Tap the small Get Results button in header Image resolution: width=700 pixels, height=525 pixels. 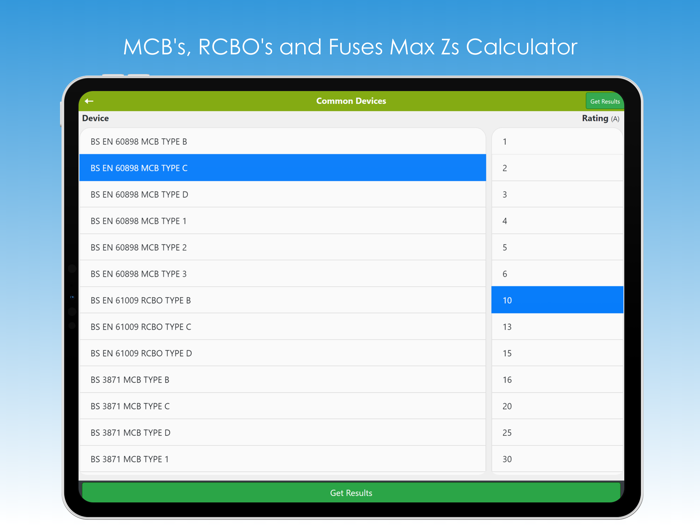604,101
